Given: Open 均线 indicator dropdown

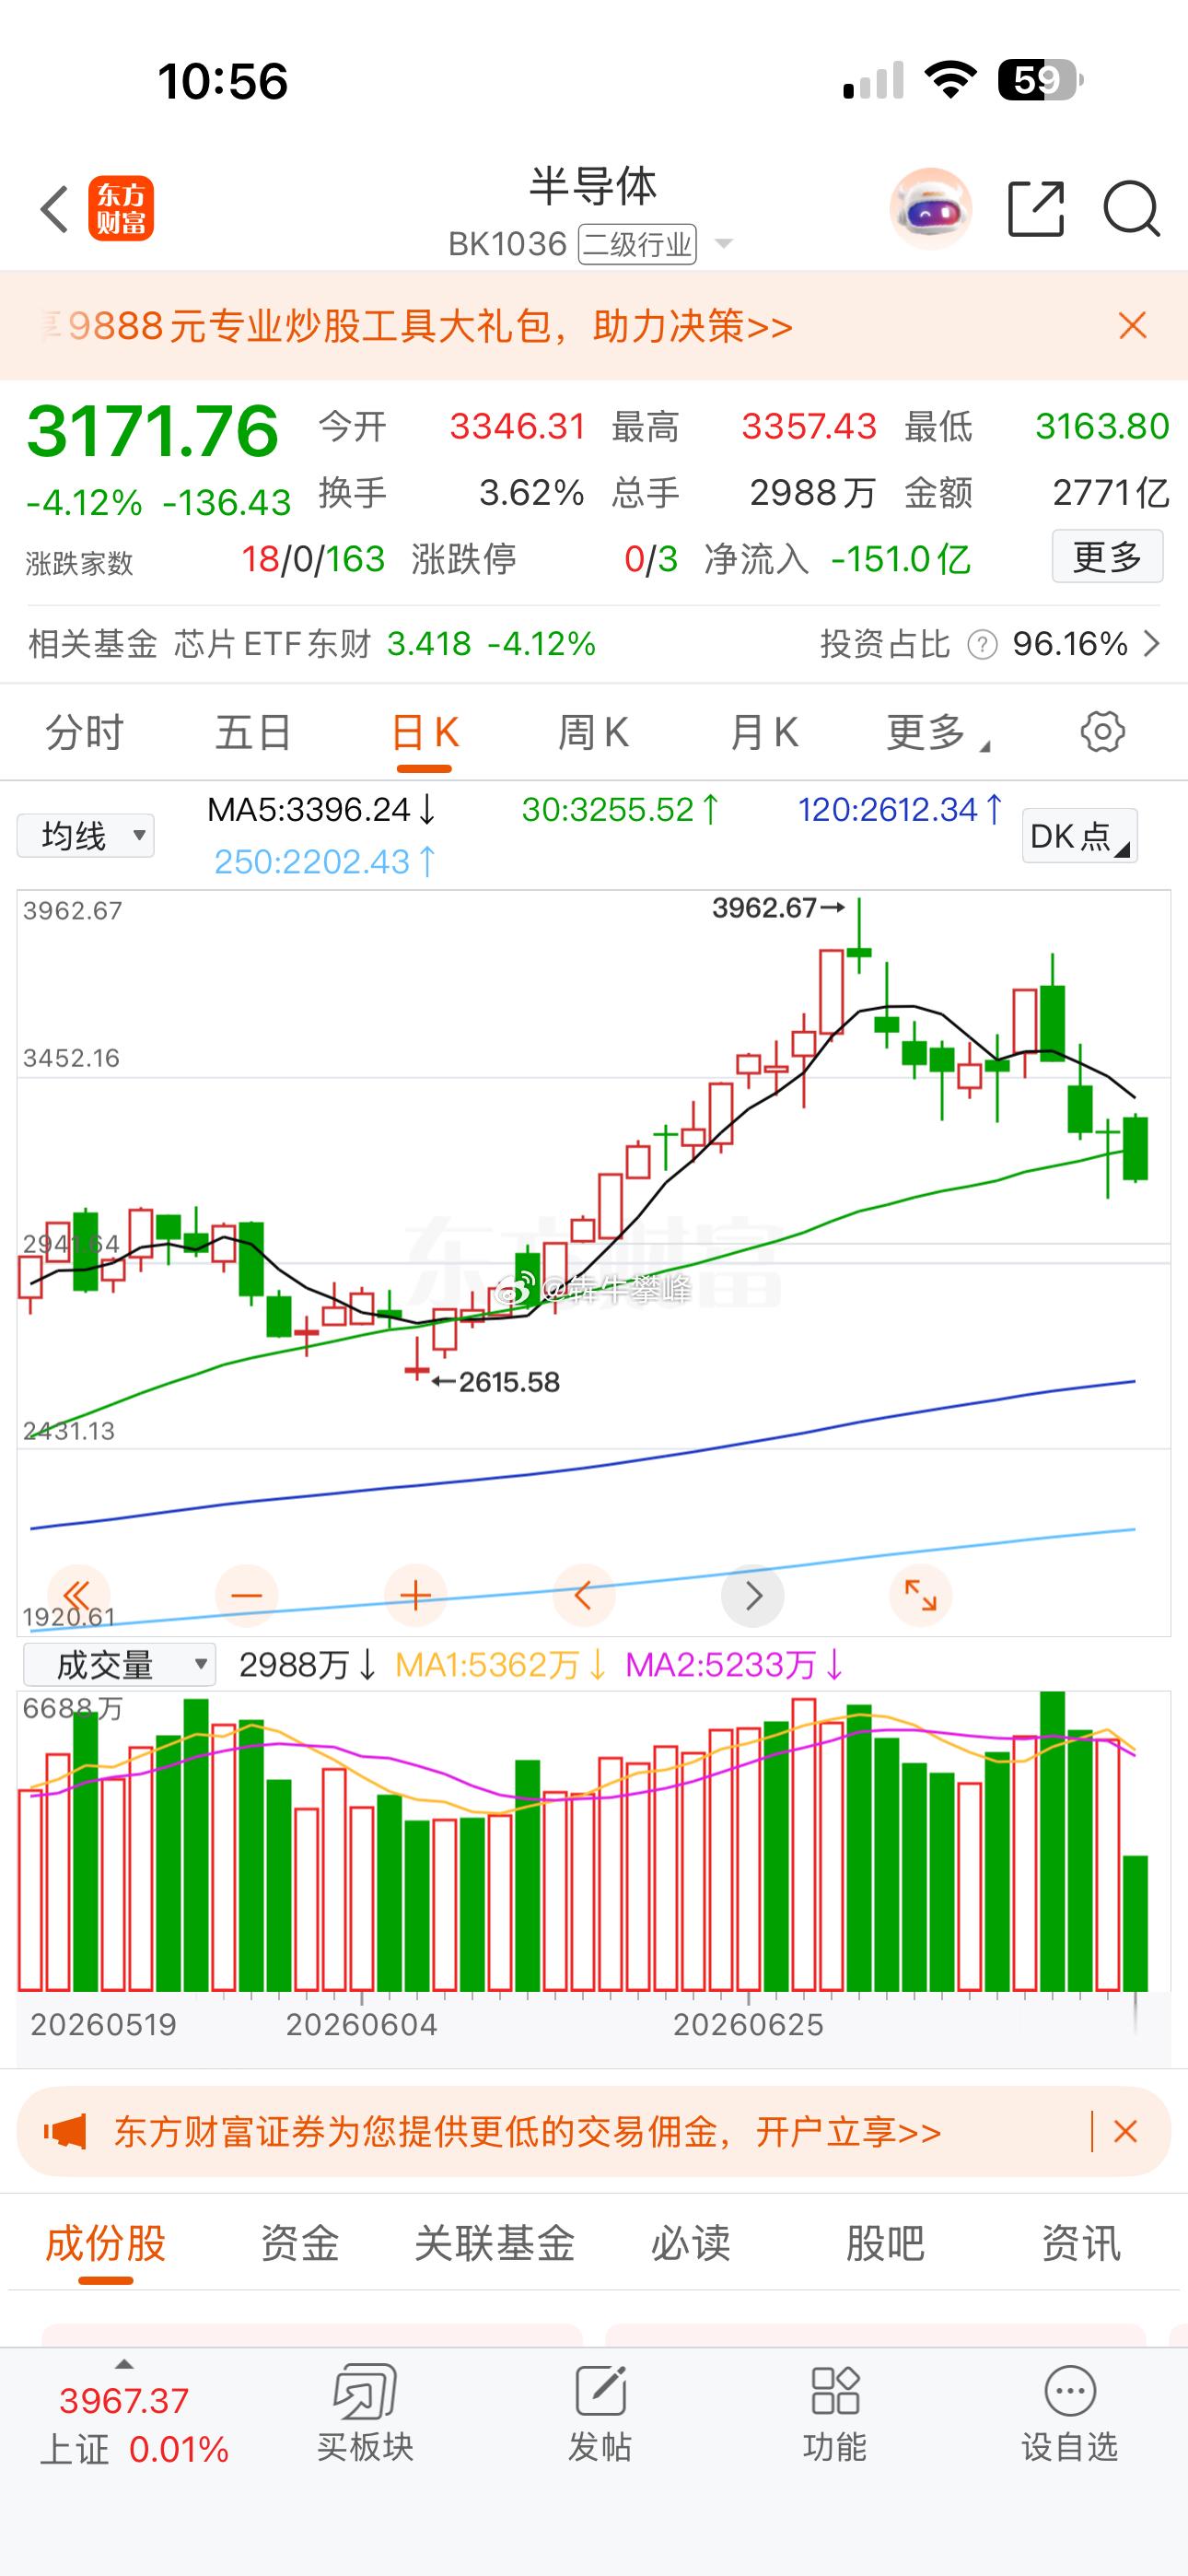Looking at the screenshot, I should [x=86, y=835].
